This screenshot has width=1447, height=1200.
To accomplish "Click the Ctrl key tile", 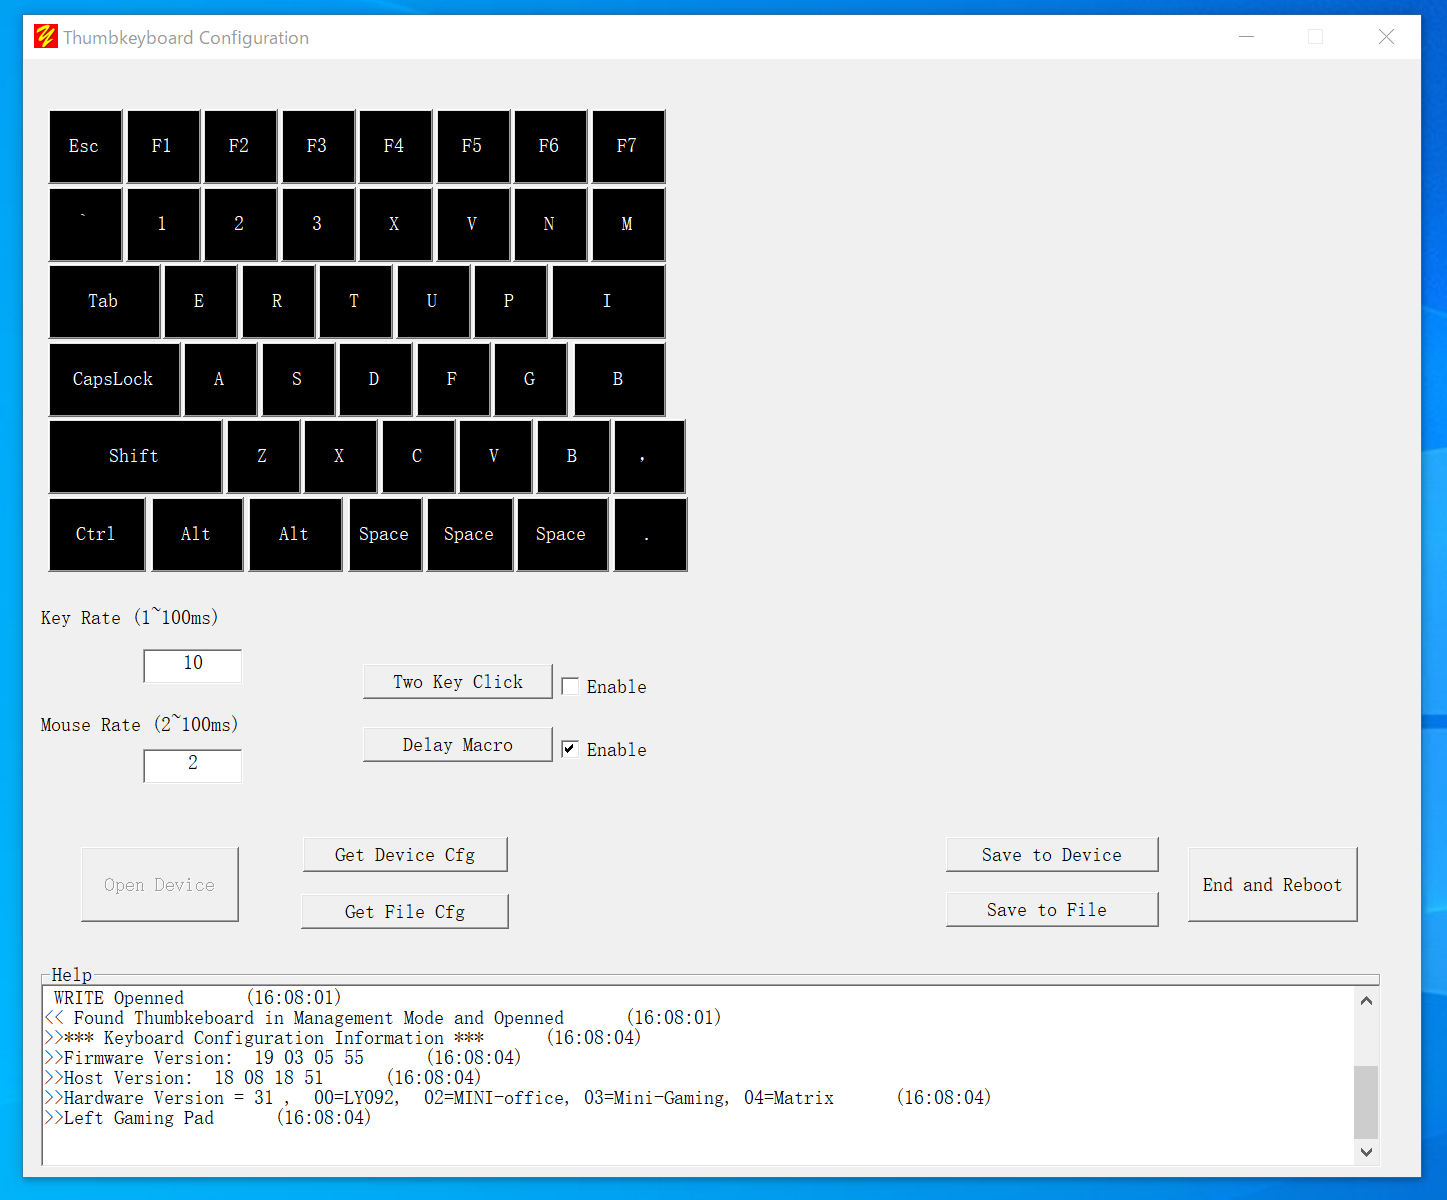I will [97, 534].
